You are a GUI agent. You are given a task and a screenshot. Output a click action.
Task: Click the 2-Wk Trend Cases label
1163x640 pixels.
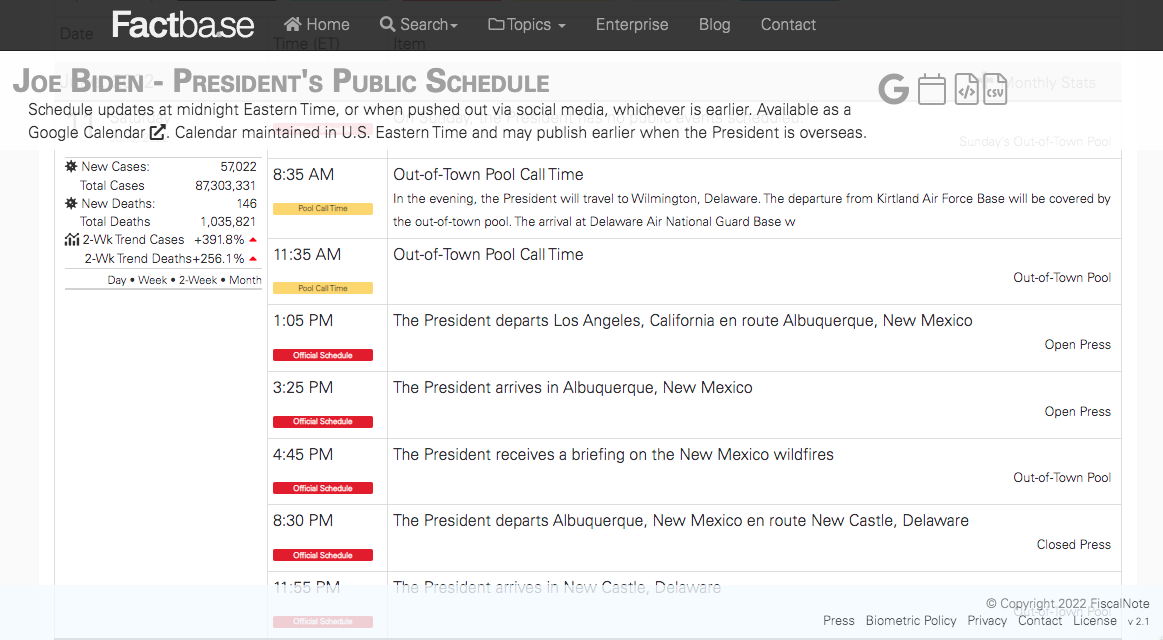(134, 240)
